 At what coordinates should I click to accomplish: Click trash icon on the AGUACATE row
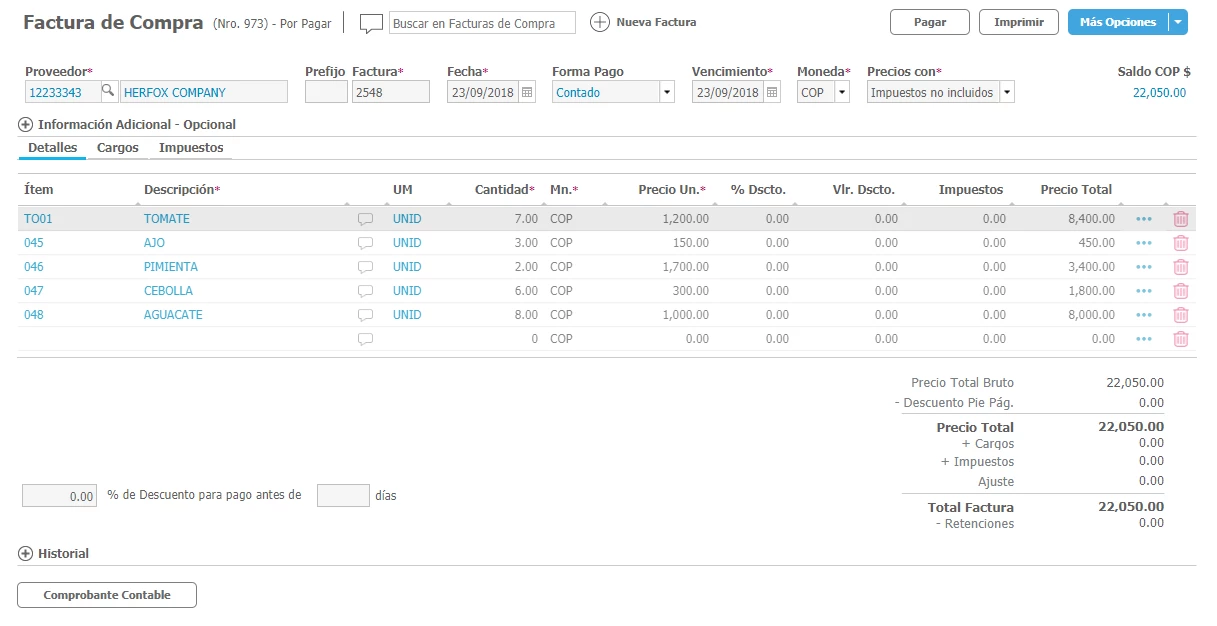(x=1181, y=315)
